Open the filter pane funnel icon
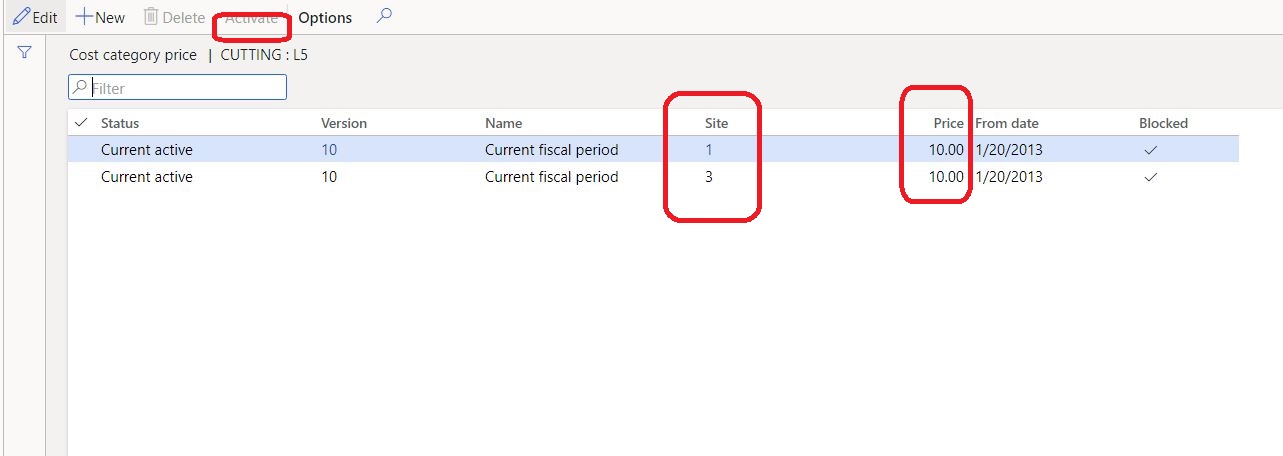 coord(24,54)
